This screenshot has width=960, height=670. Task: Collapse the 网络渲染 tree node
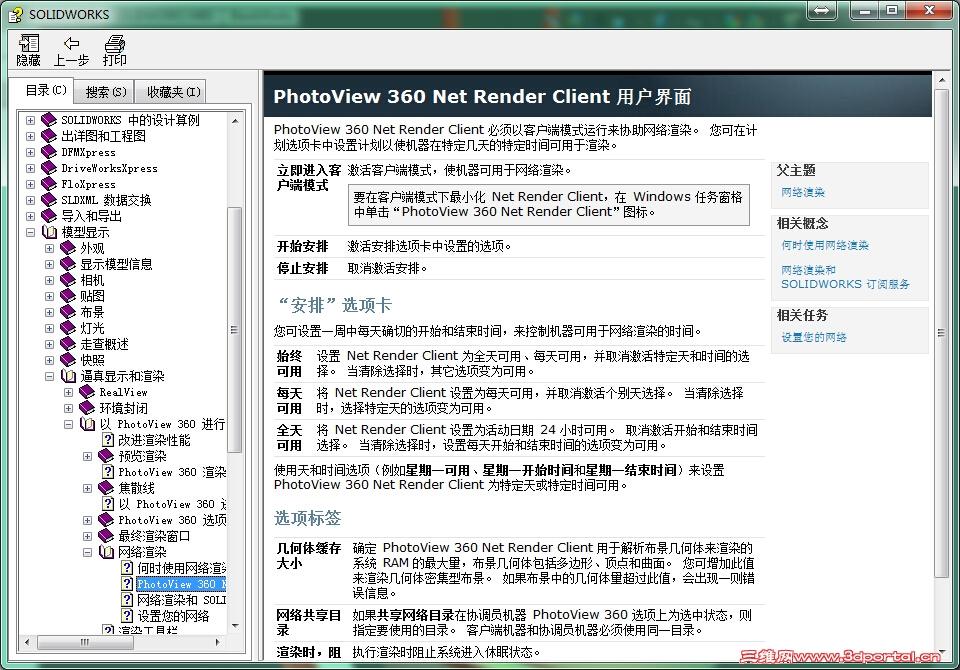point(88,552)
